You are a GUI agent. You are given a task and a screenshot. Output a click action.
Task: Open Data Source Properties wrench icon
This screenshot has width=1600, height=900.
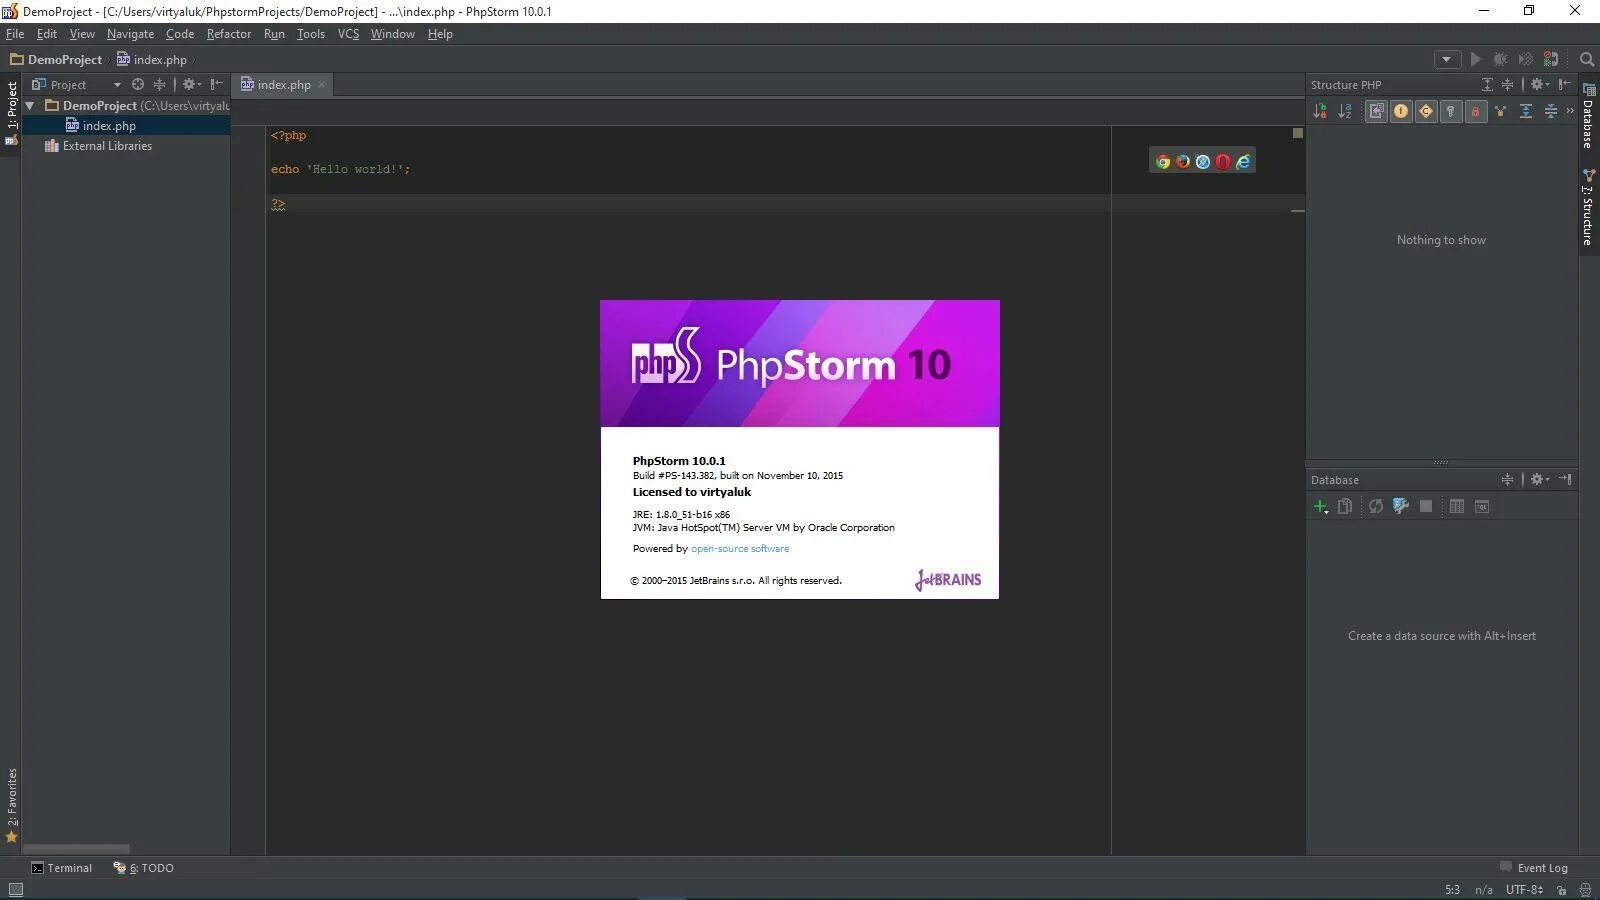(x=1401, y=507)
